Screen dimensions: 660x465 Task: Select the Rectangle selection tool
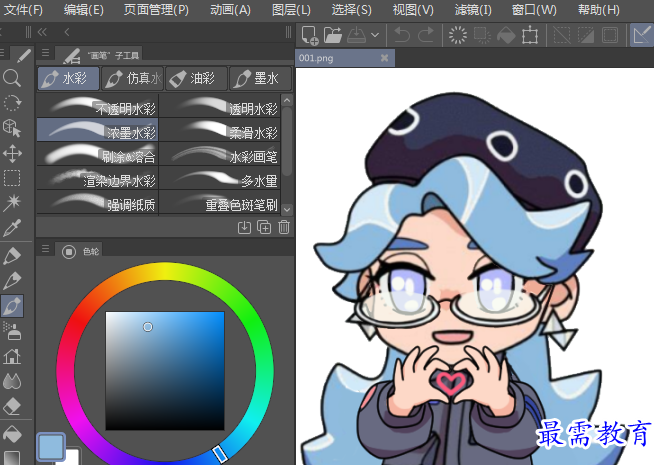coord(12,178)
